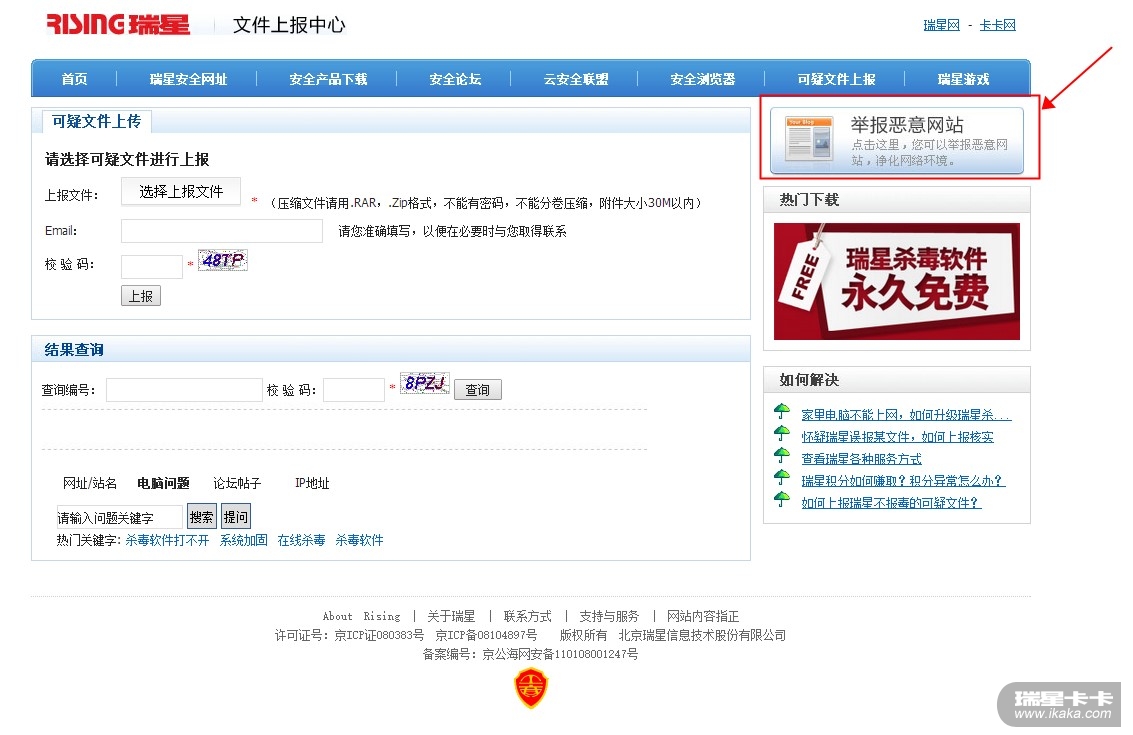
Task: Open 支持与服务 footer link
Action: click(x=609, y=616)
